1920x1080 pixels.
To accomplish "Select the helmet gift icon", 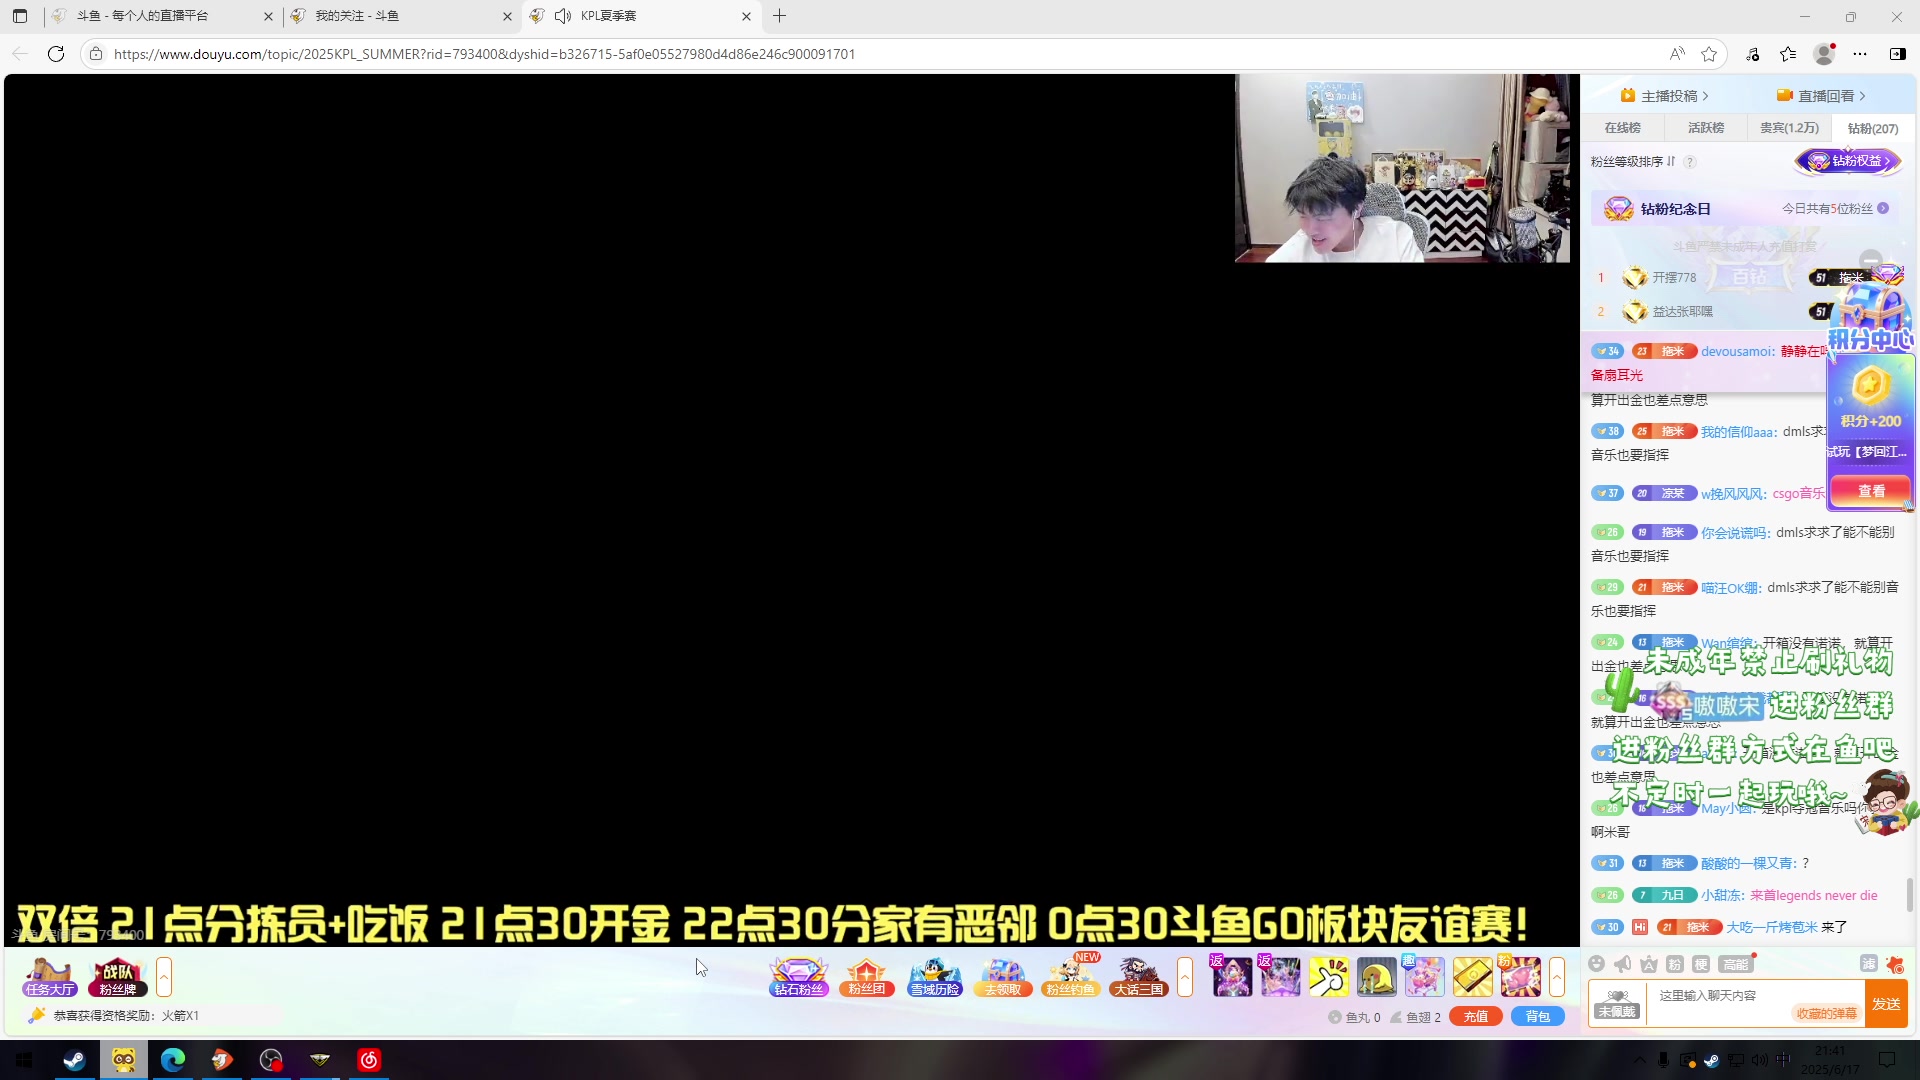I will pyautogui.click(x=1377, y=977).
